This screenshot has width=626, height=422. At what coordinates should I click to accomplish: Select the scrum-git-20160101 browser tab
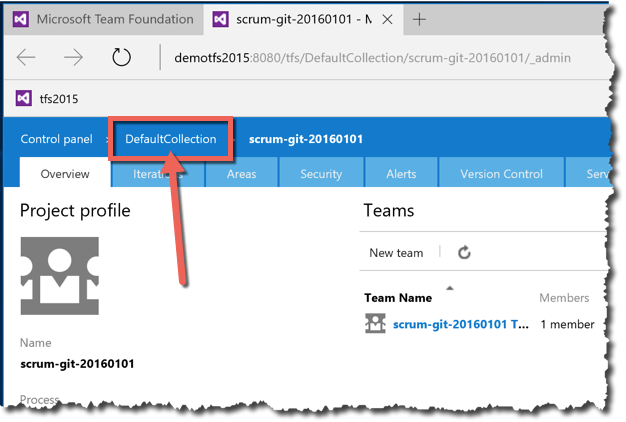[303, 19]
